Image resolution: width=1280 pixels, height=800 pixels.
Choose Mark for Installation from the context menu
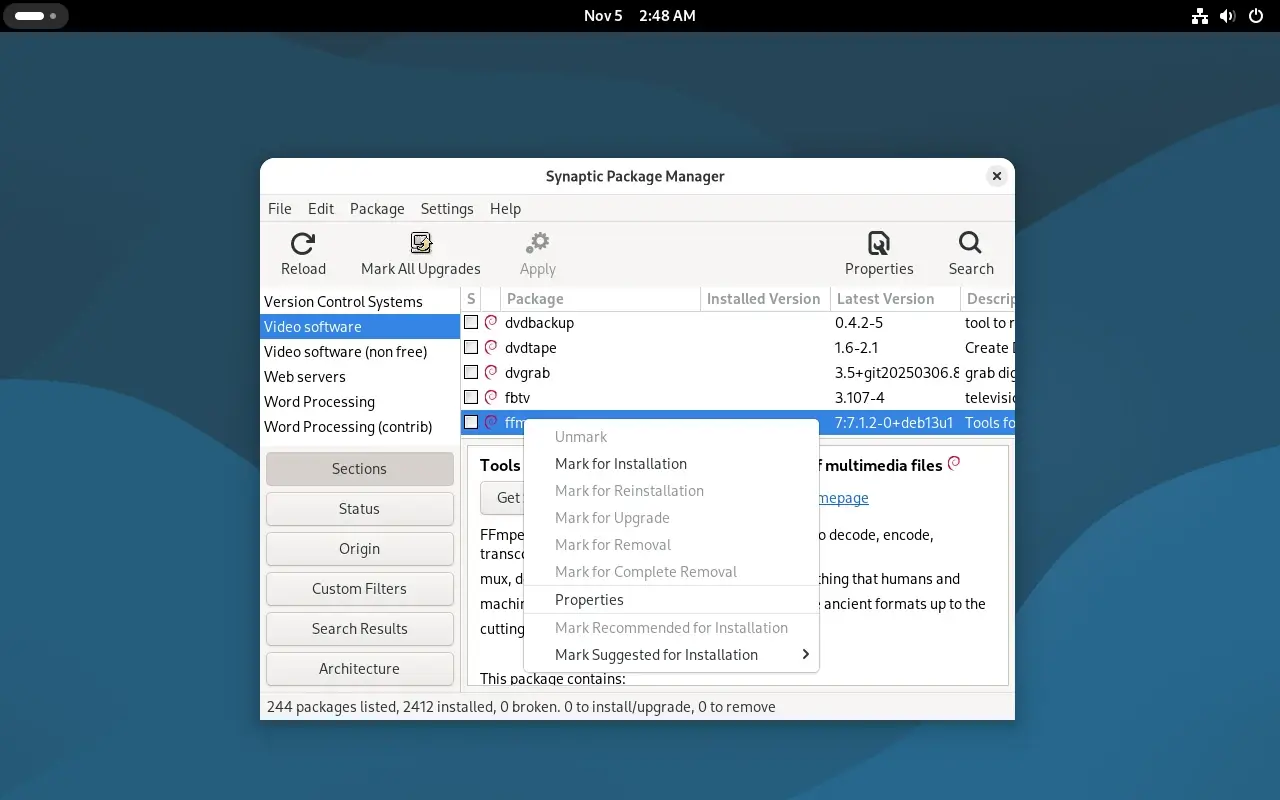click(620, 463)
